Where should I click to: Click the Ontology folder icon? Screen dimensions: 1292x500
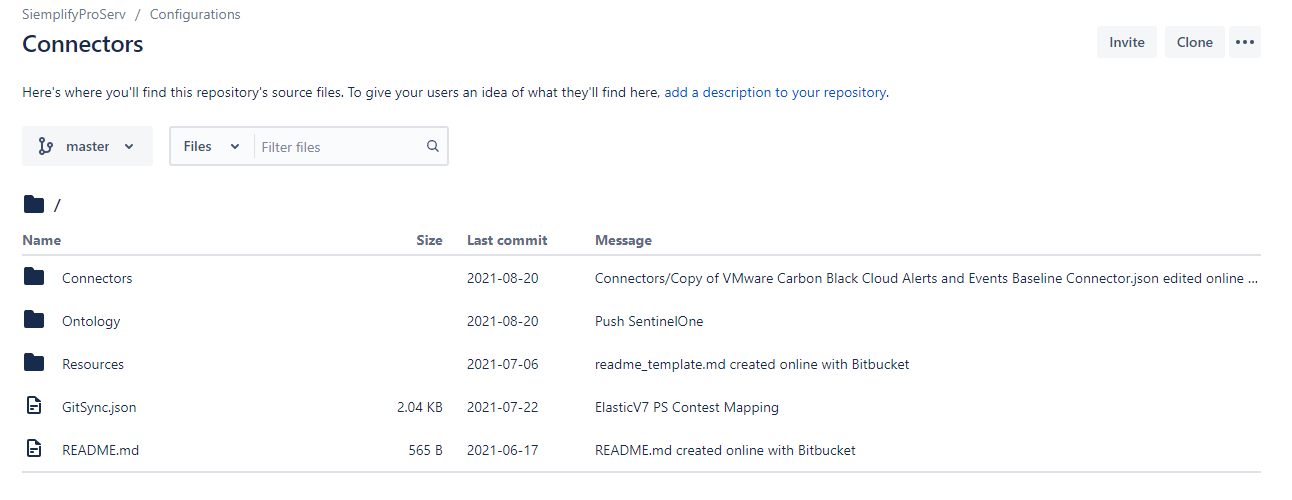click(34, 320)
